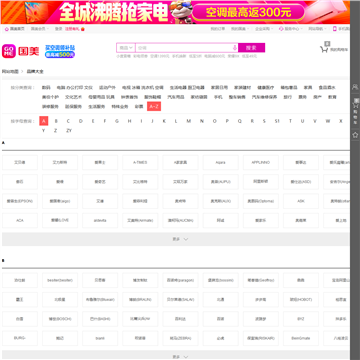Click the star favorites icon in sidebar

click(355, 135)
